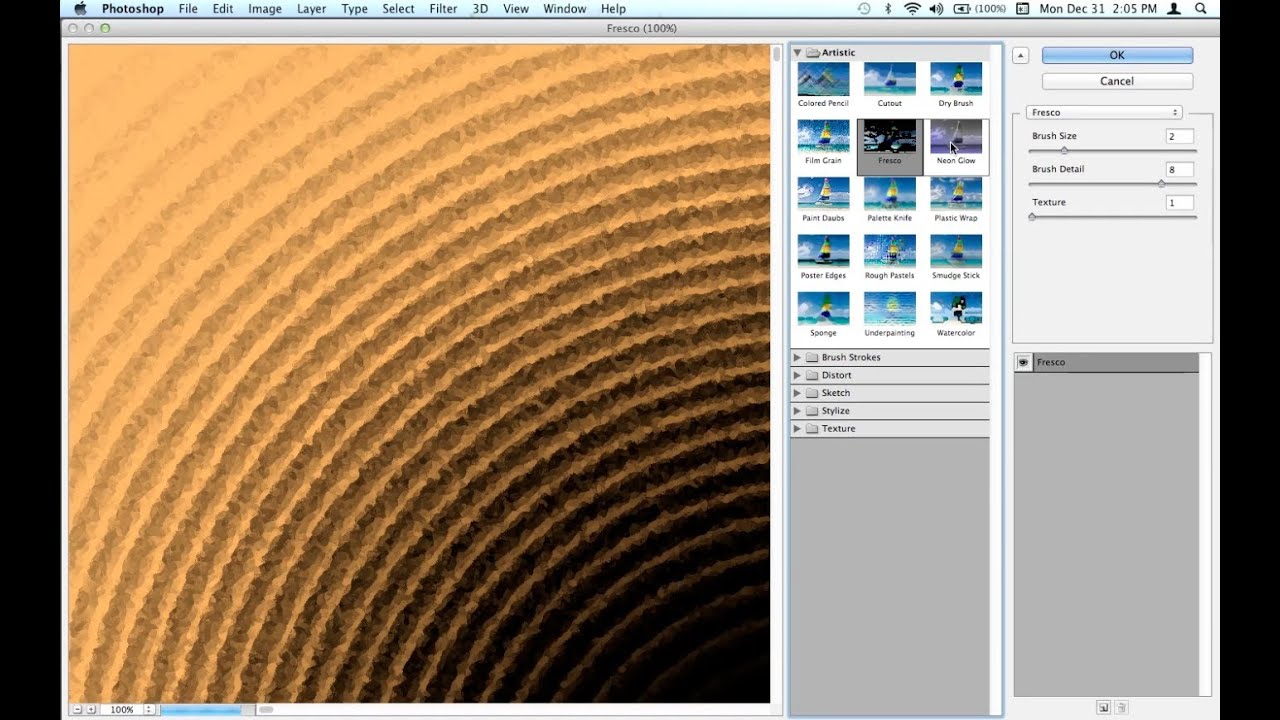Click the volume icon in menu bar
1280x720 pixels.
[x=936, y=9]
